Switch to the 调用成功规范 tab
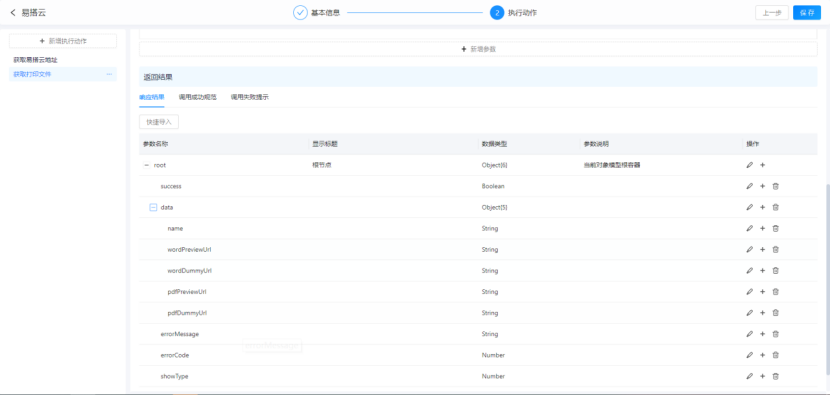Image resolution: width=830 pixels, height=395 pixels. pos(197,97)
